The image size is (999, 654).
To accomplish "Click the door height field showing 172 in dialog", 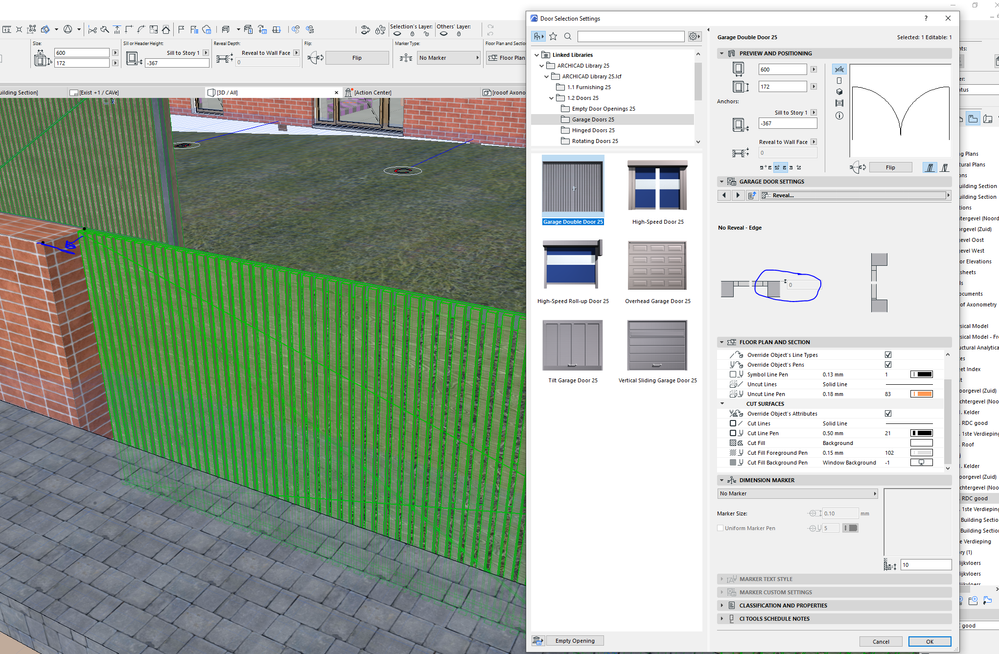I will (782, 86).
